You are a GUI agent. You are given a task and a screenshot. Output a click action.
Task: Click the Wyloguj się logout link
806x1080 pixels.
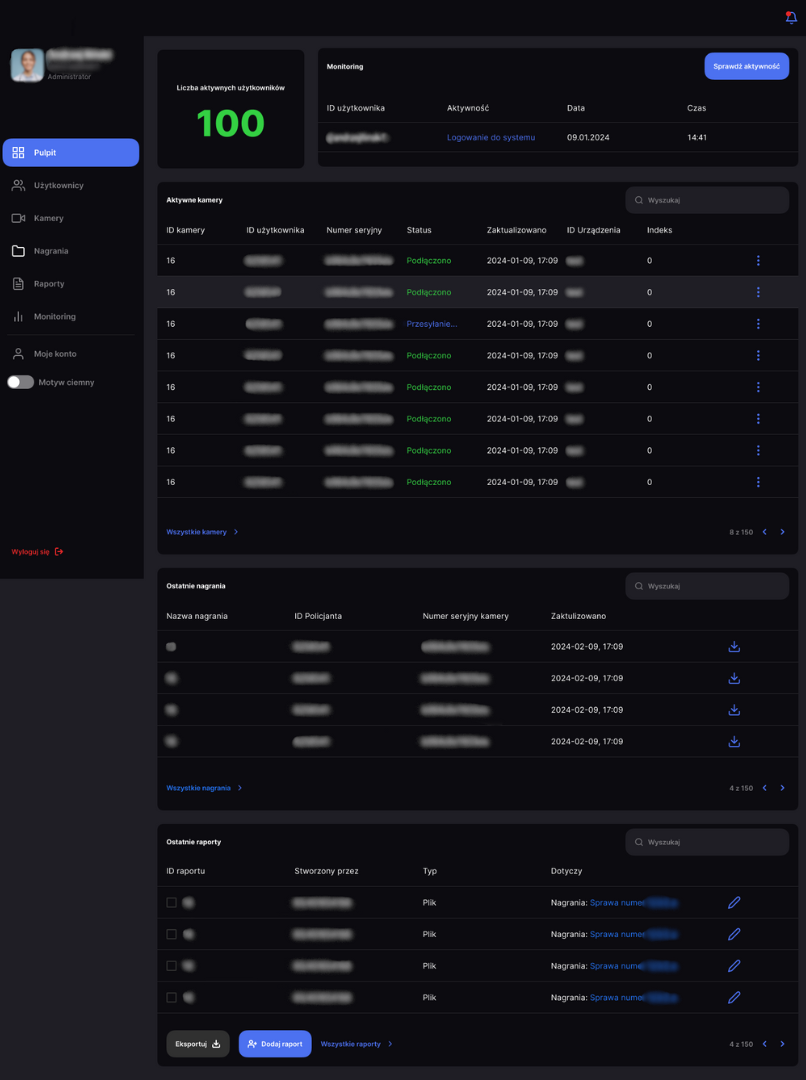[37, 552]
